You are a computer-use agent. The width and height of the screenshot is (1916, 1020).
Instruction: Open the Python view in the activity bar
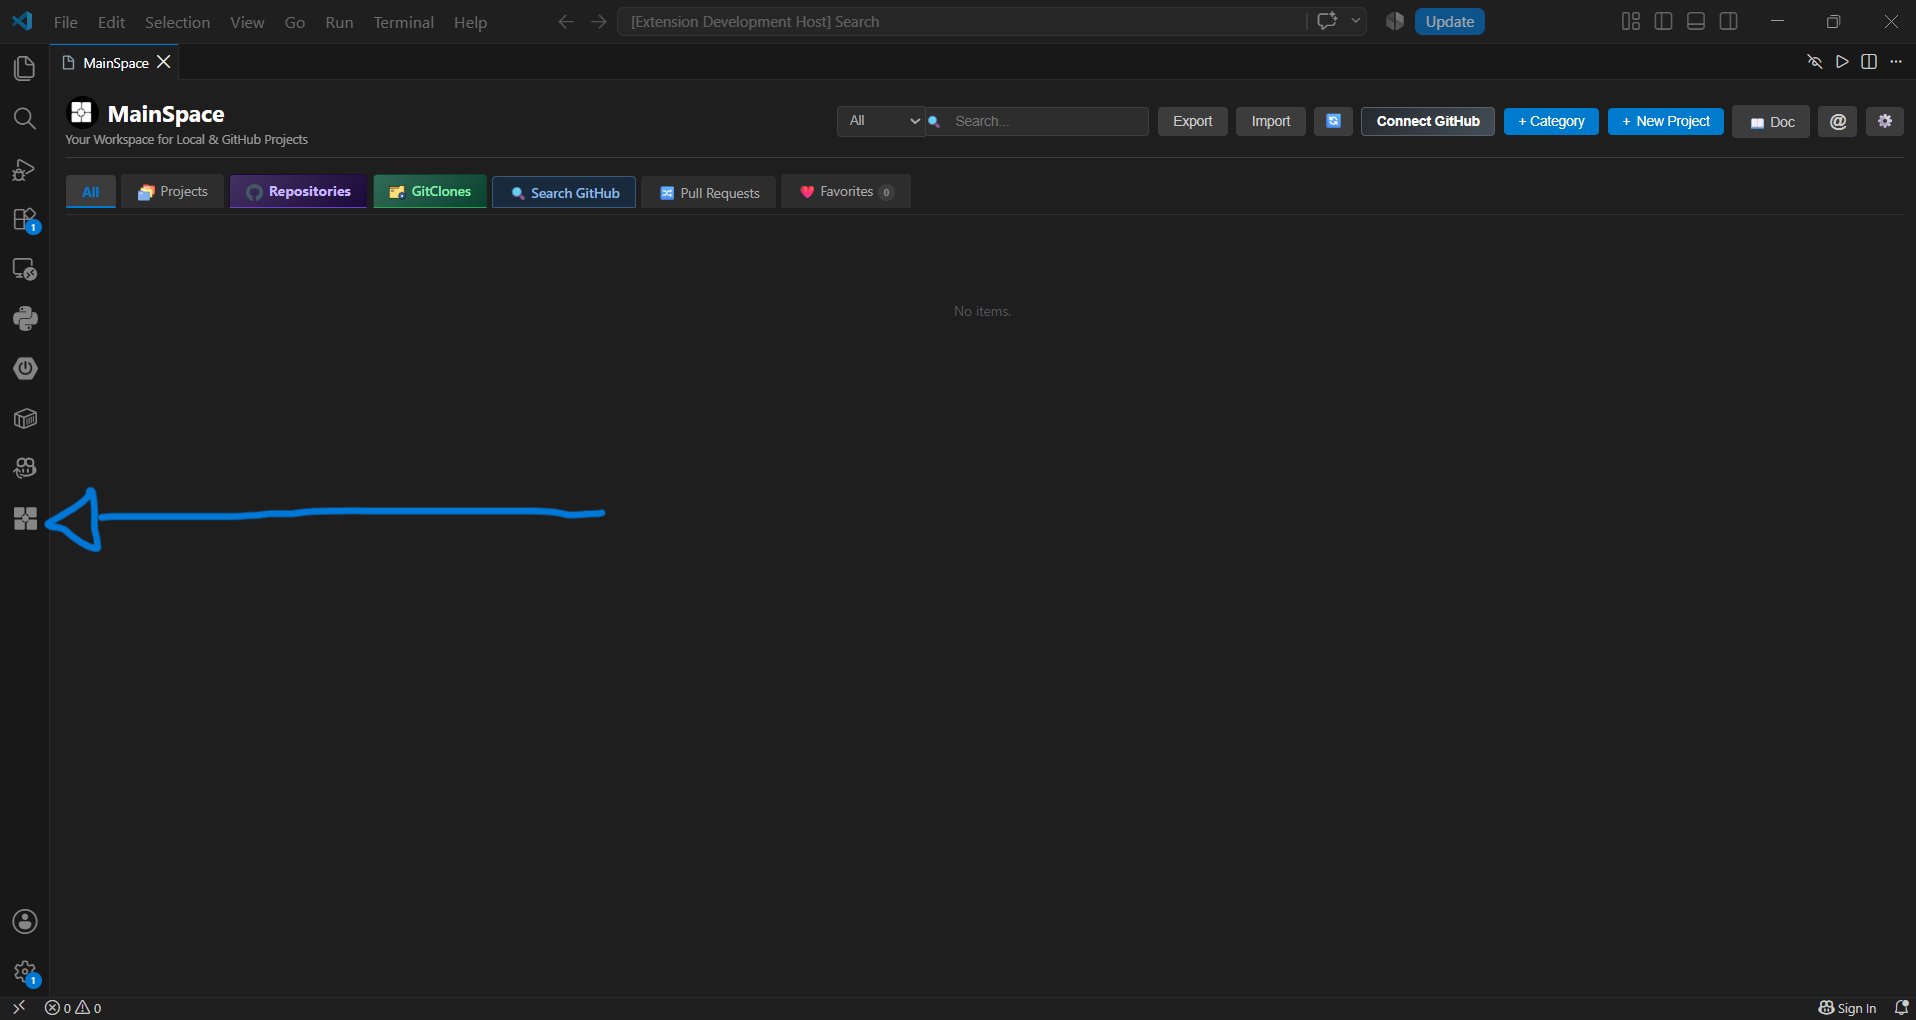[x=25, y=319]
